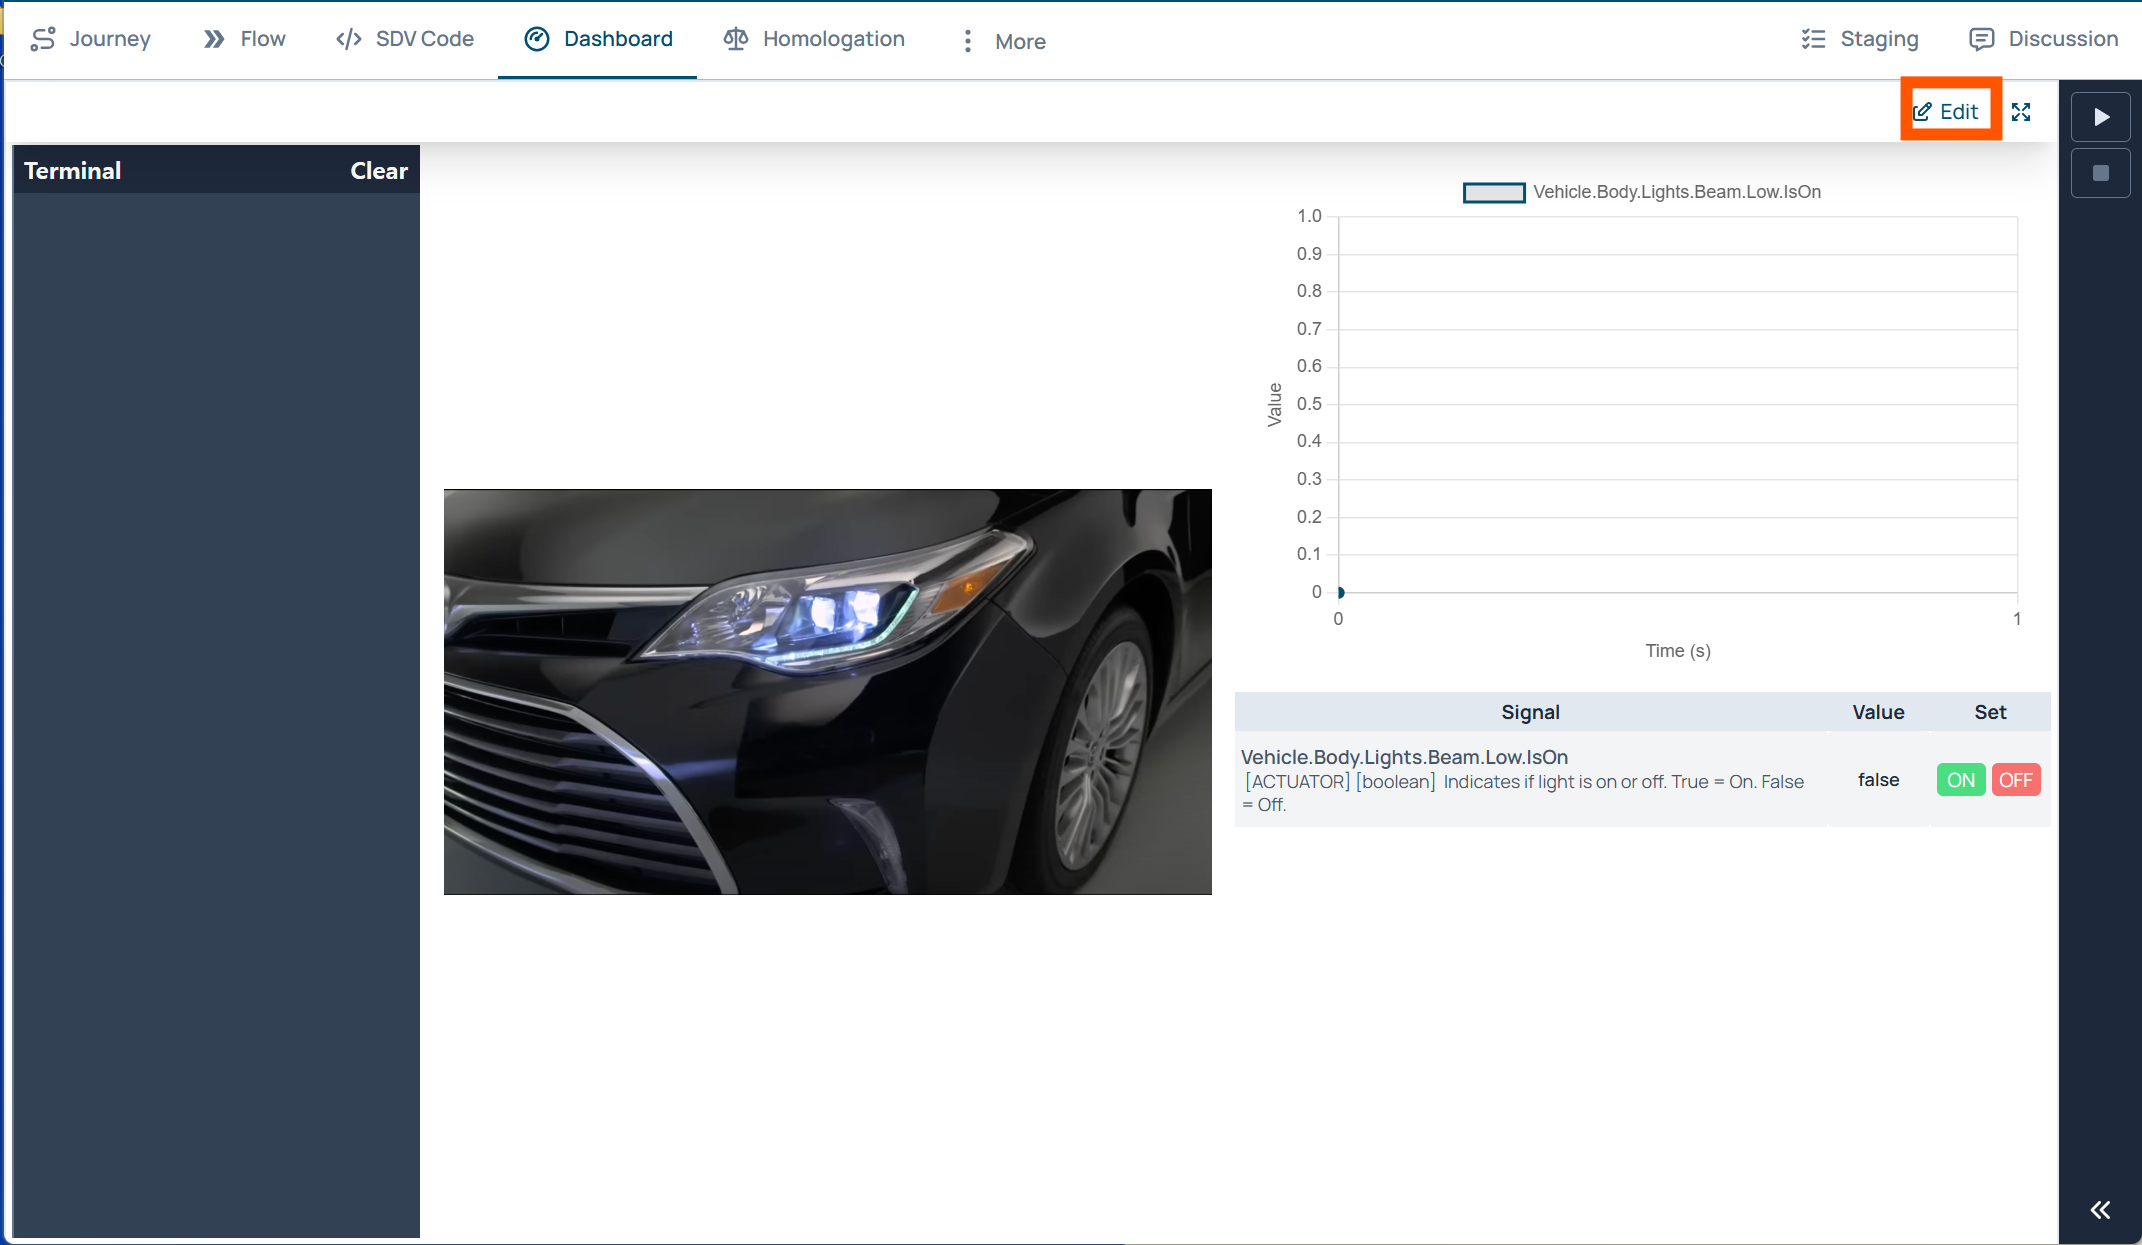
Task: Turn the low beam signal ON
Action: click(1960, 780)
